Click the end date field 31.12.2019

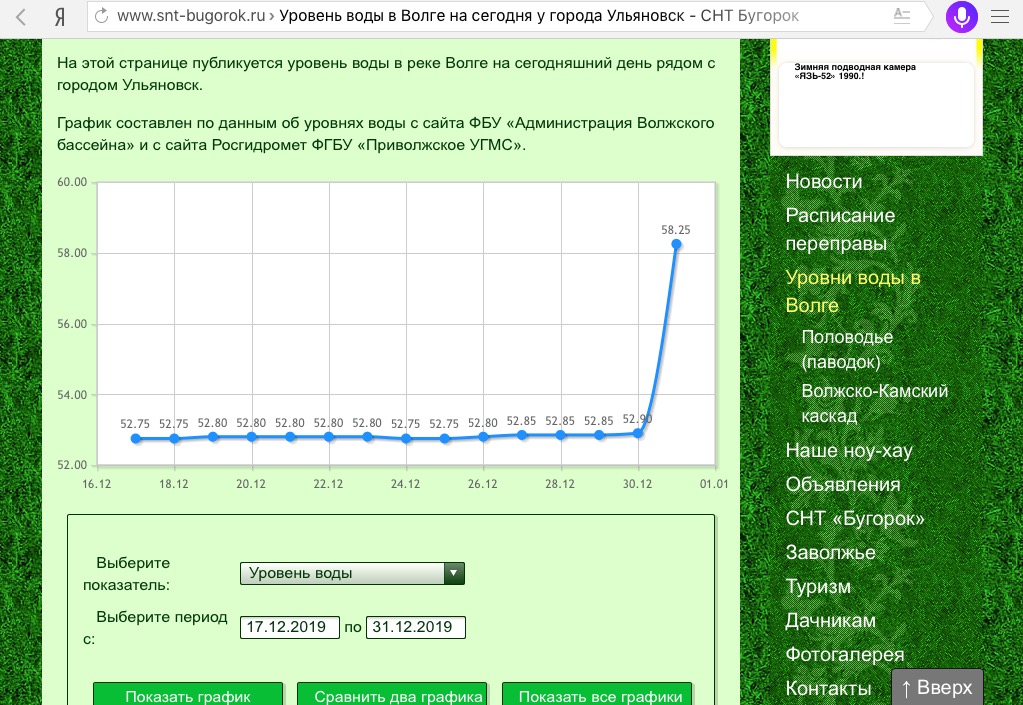tap(416, 627)
